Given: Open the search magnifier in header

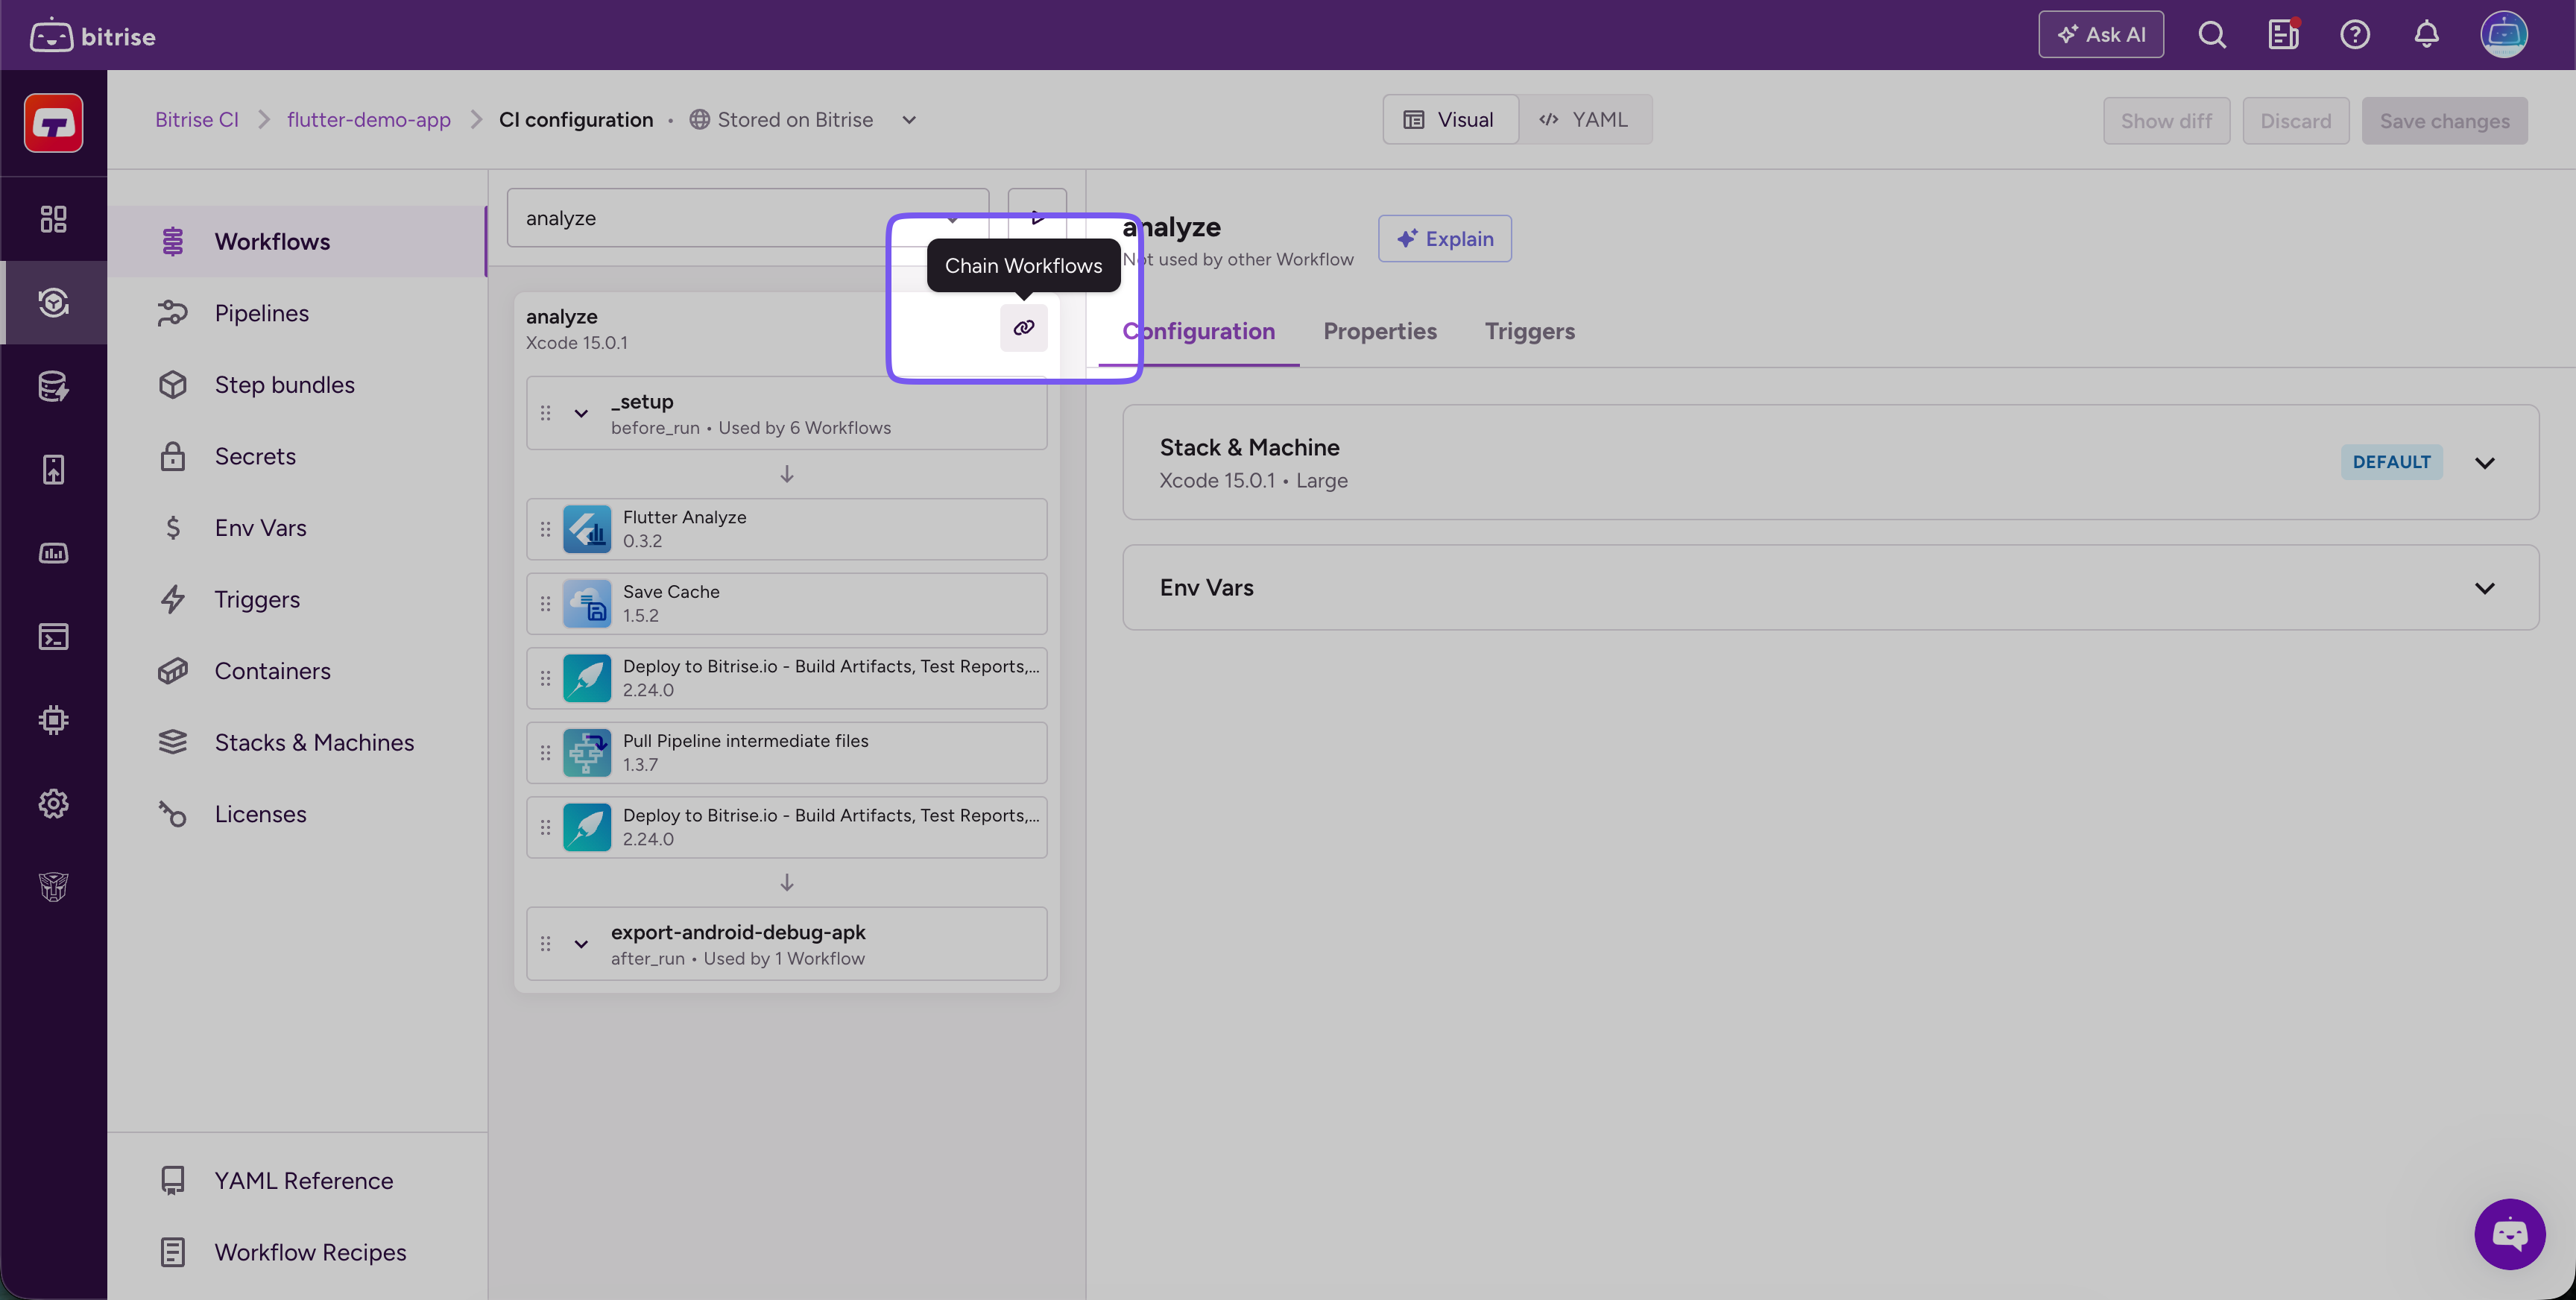Looking at the screenshot, I should (2212, 35).
